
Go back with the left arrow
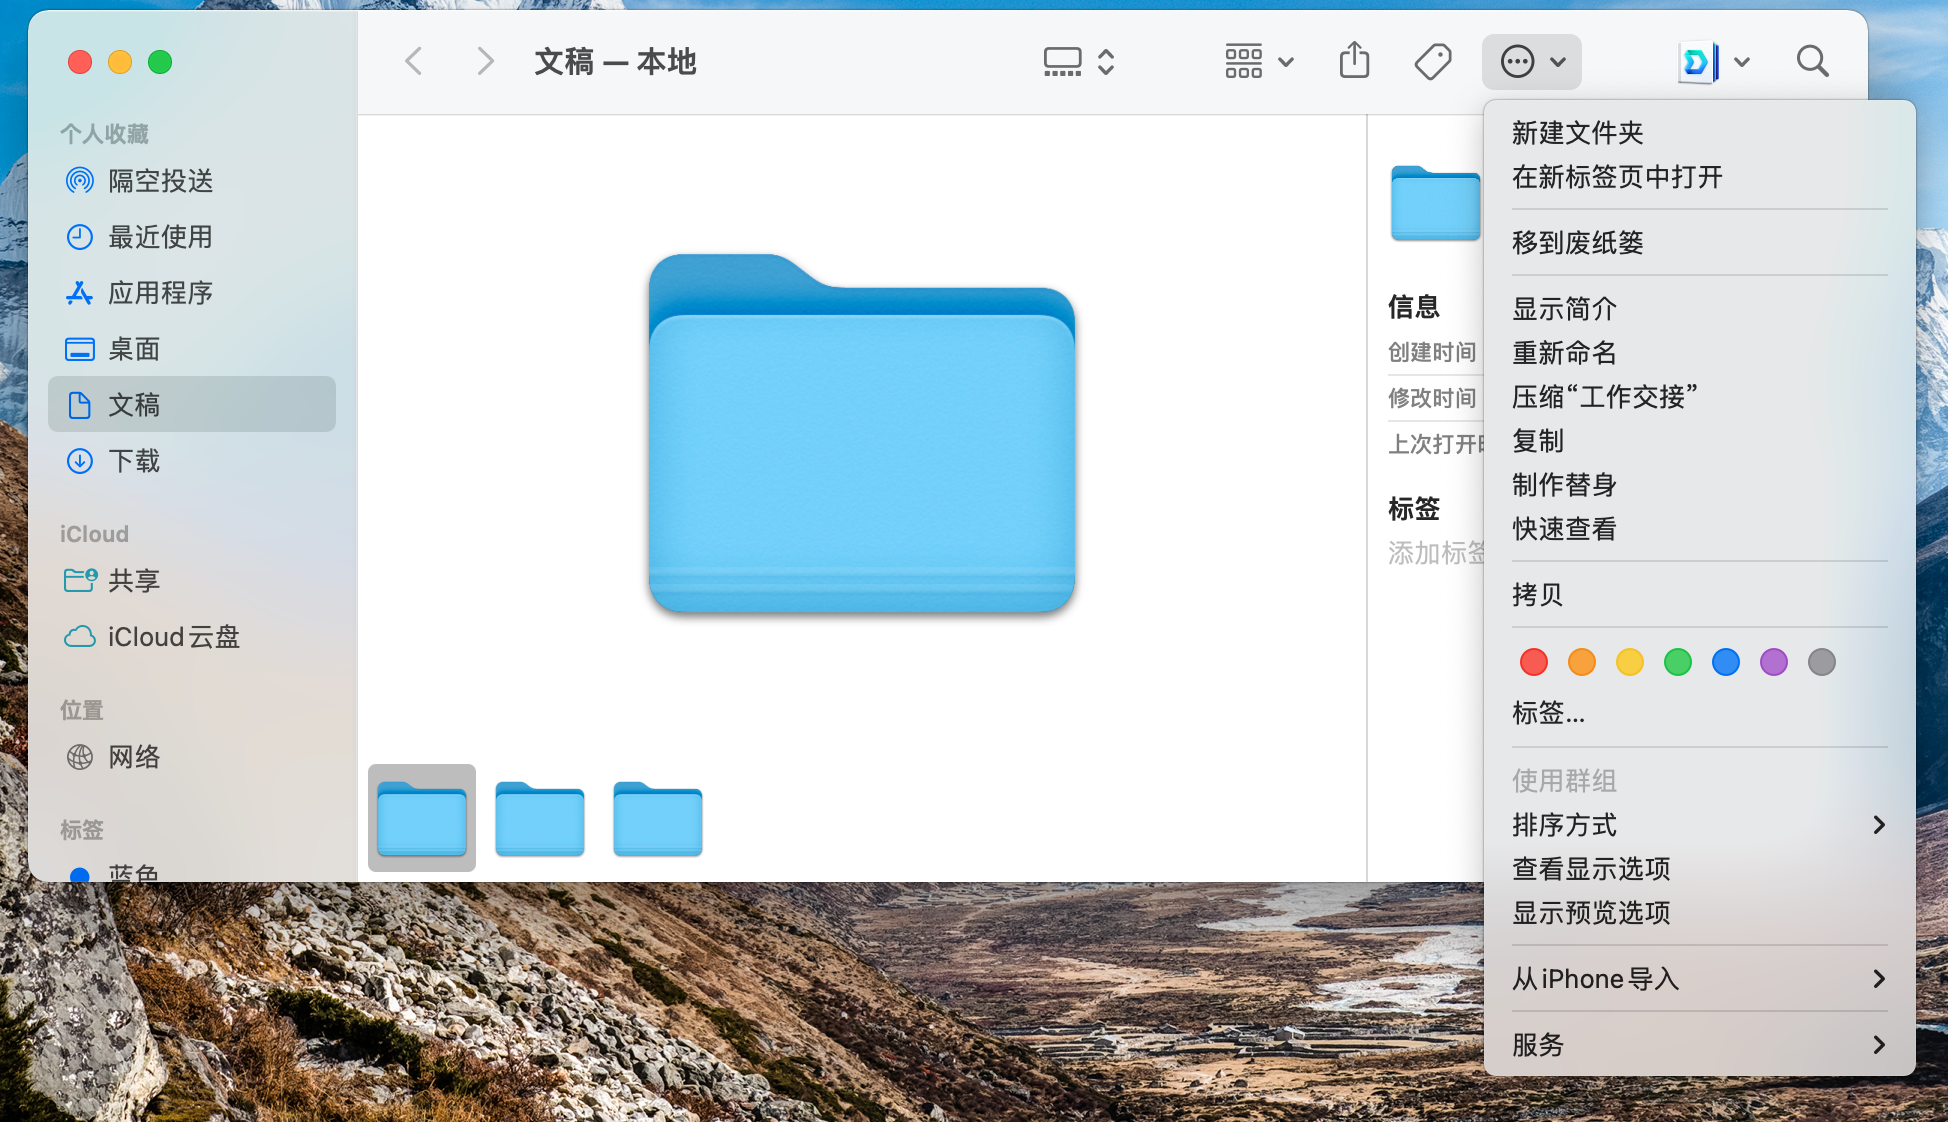tap(414, 61)
